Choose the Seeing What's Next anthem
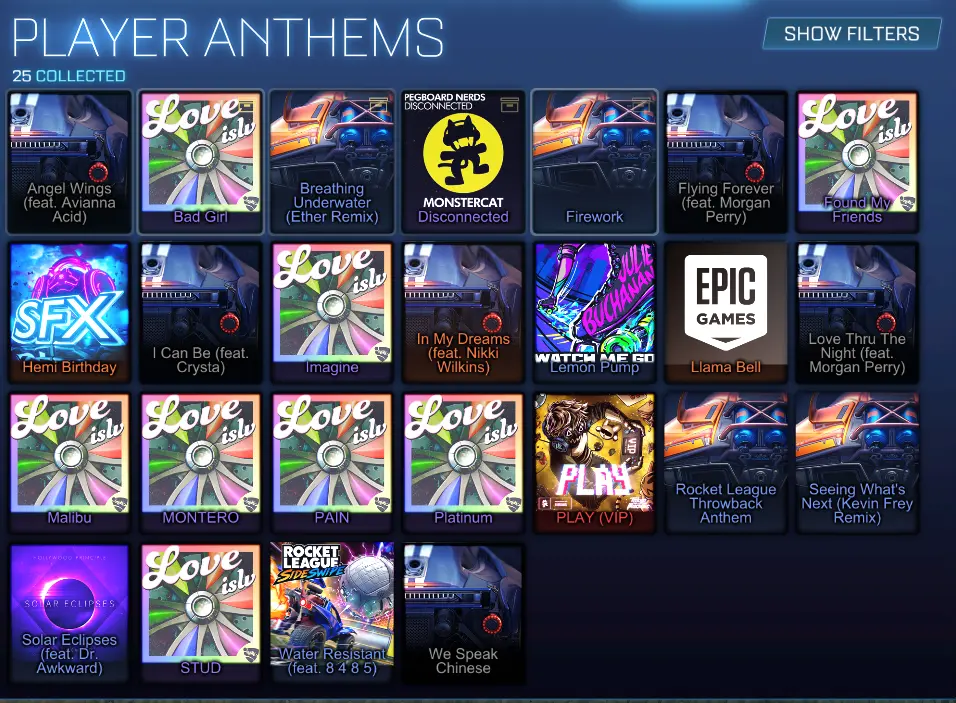This screenshot has height=703, width=956. (857, 463)
